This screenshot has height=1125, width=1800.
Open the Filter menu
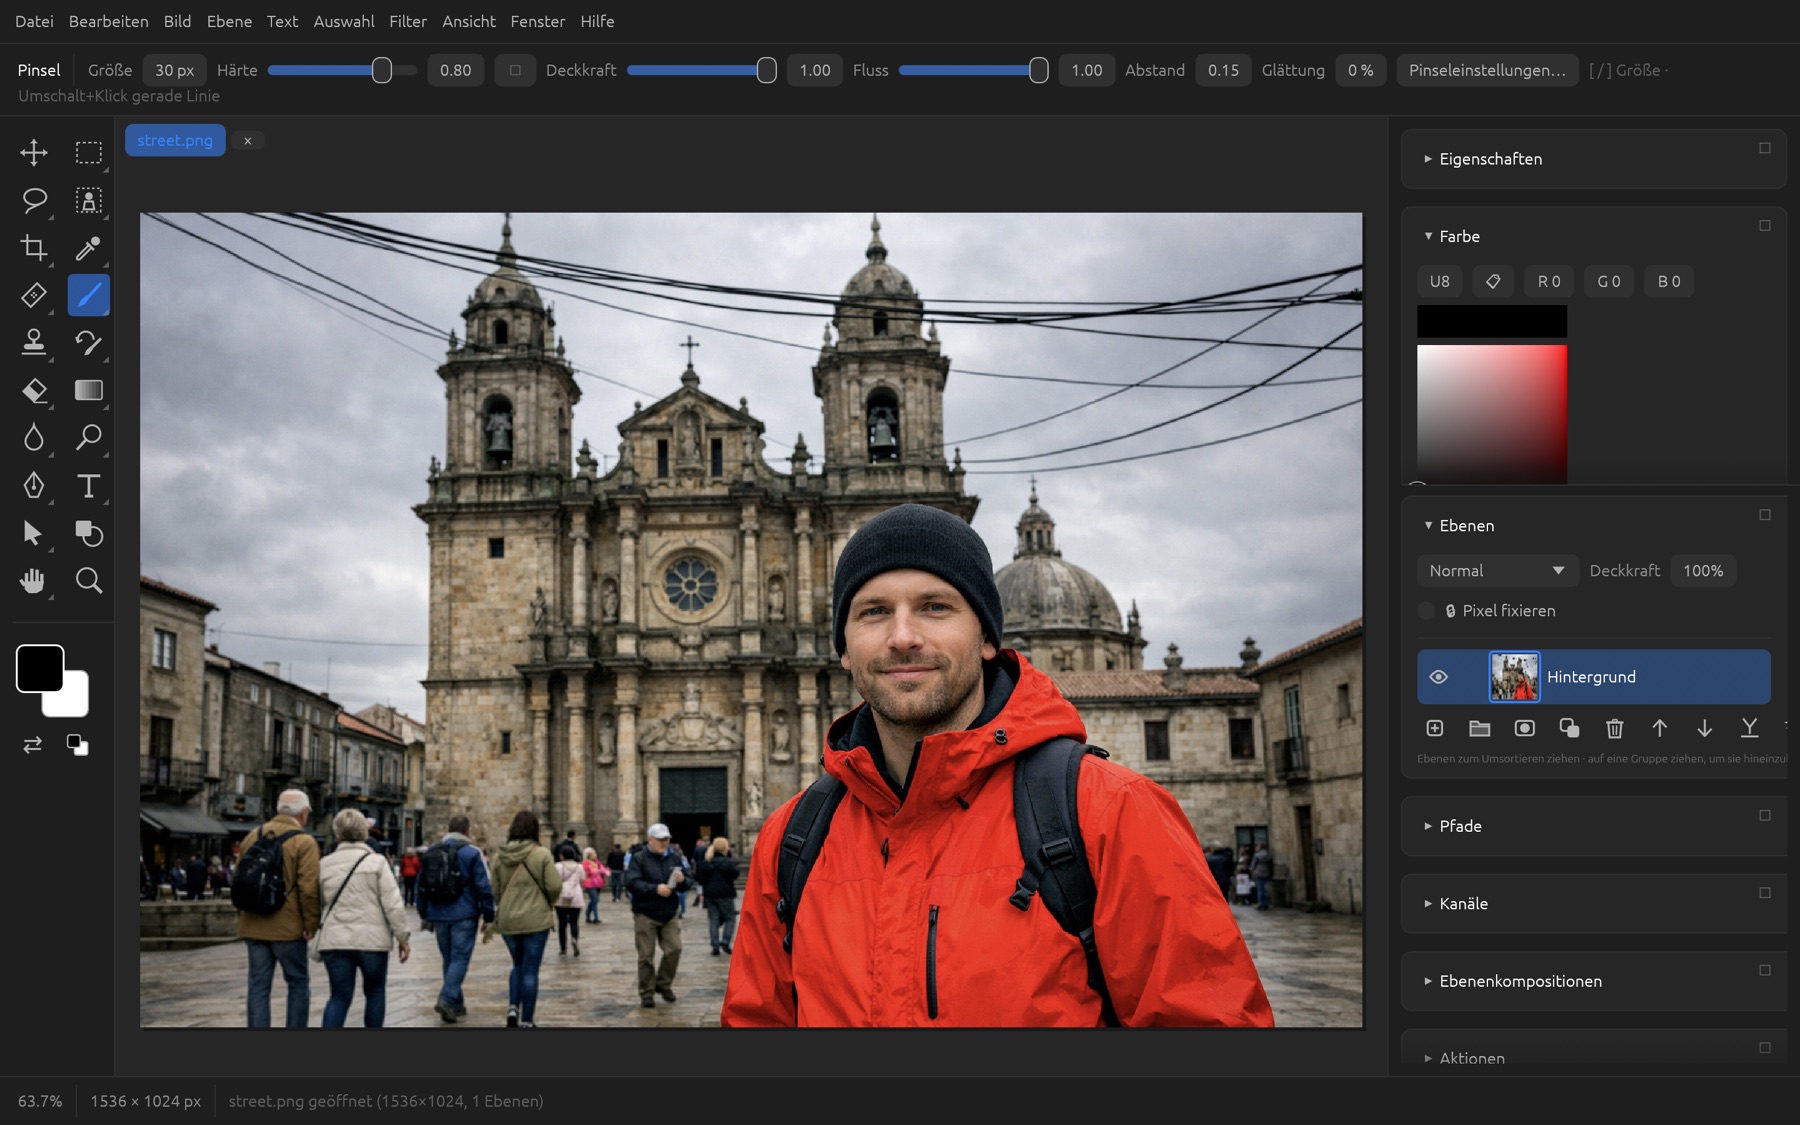[408, 21]
